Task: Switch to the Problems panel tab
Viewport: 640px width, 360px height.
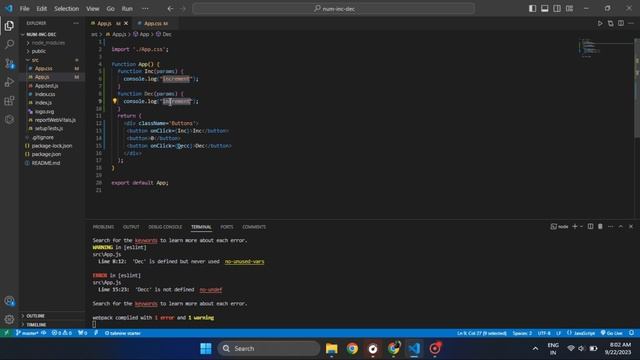Action: (103, 227)
